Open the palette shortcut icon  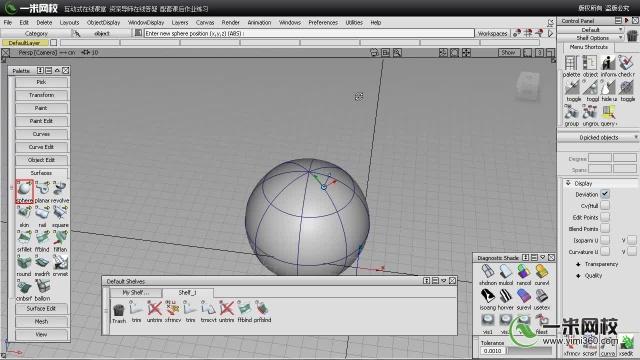(571, 67)
